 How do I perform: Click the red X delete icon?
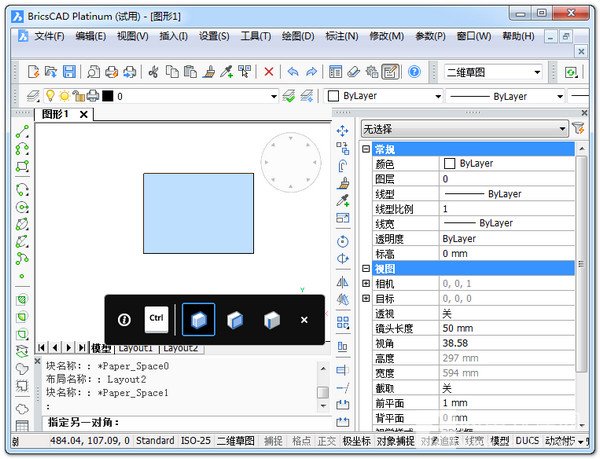(x=269, y=72)
